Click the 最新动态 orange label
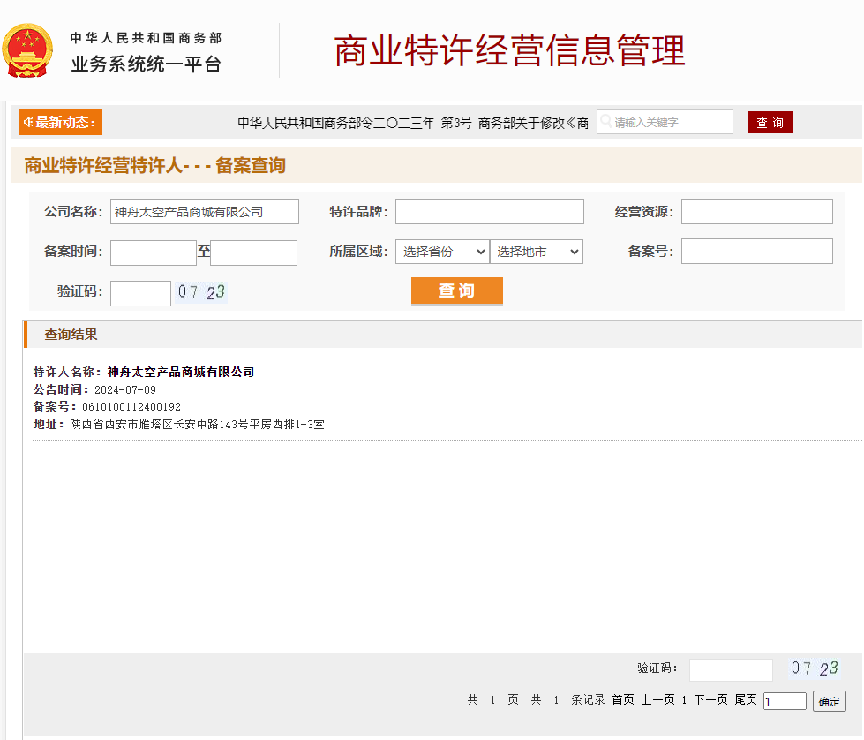 pos(60,122)
